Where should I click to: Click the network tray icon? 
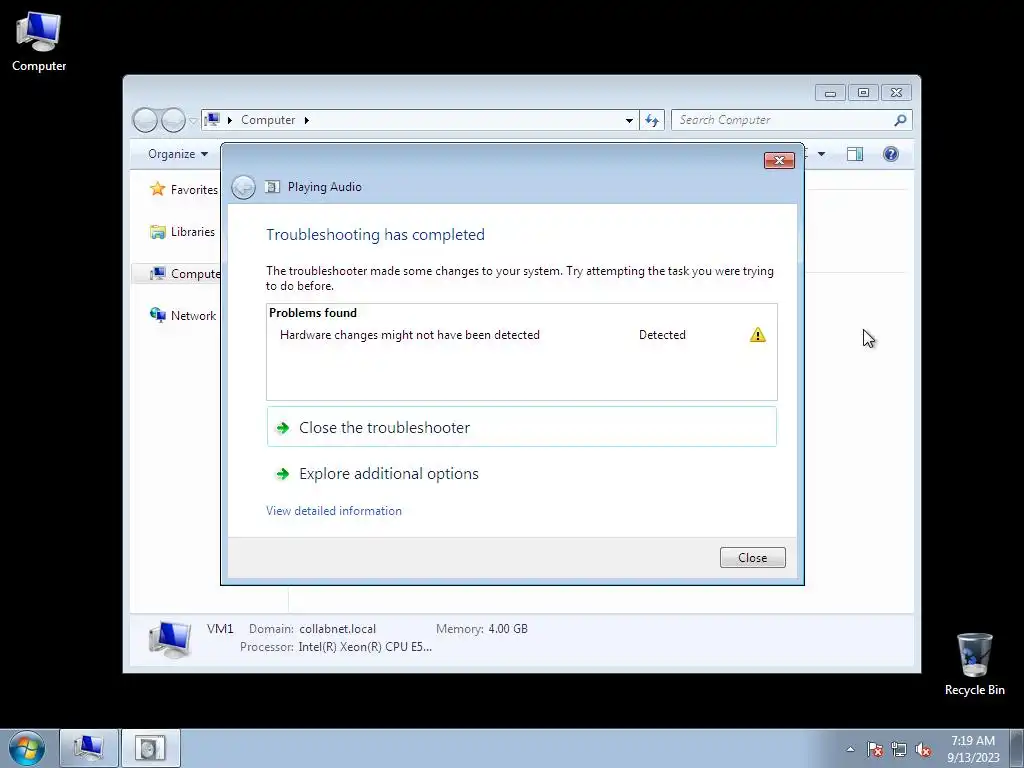899,749
